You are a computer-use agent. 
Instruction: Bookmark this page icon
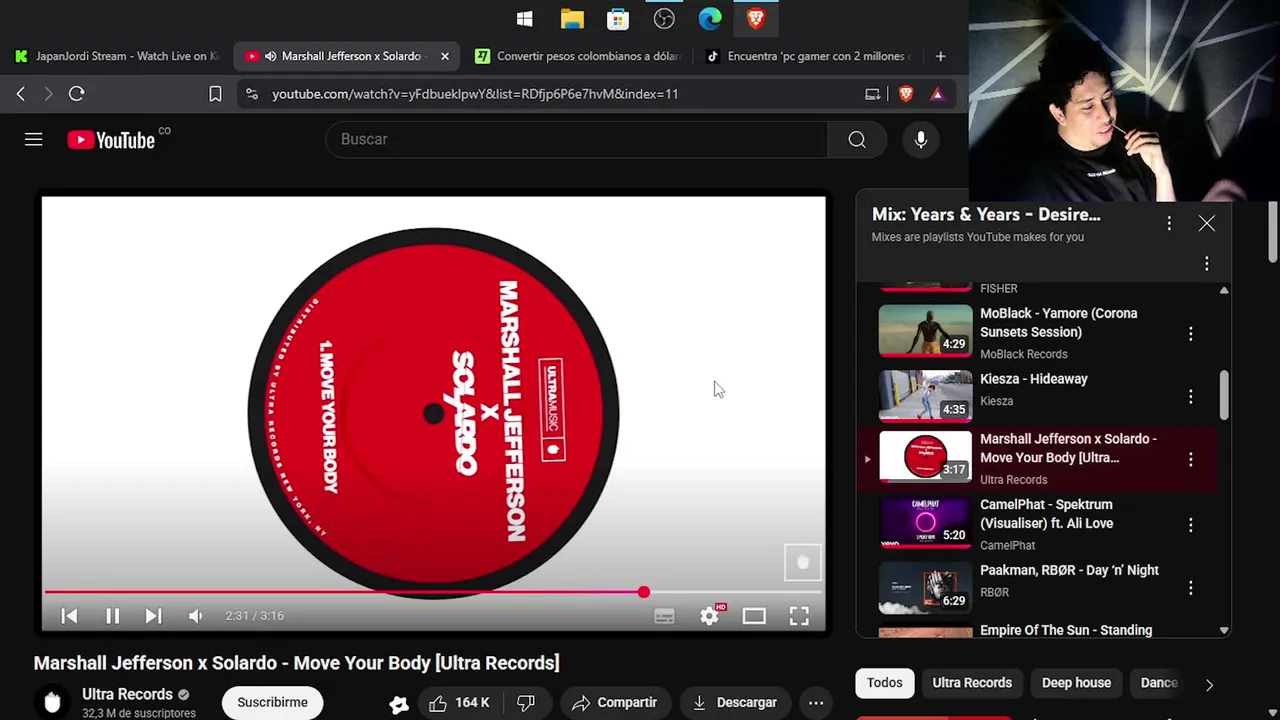215,94
